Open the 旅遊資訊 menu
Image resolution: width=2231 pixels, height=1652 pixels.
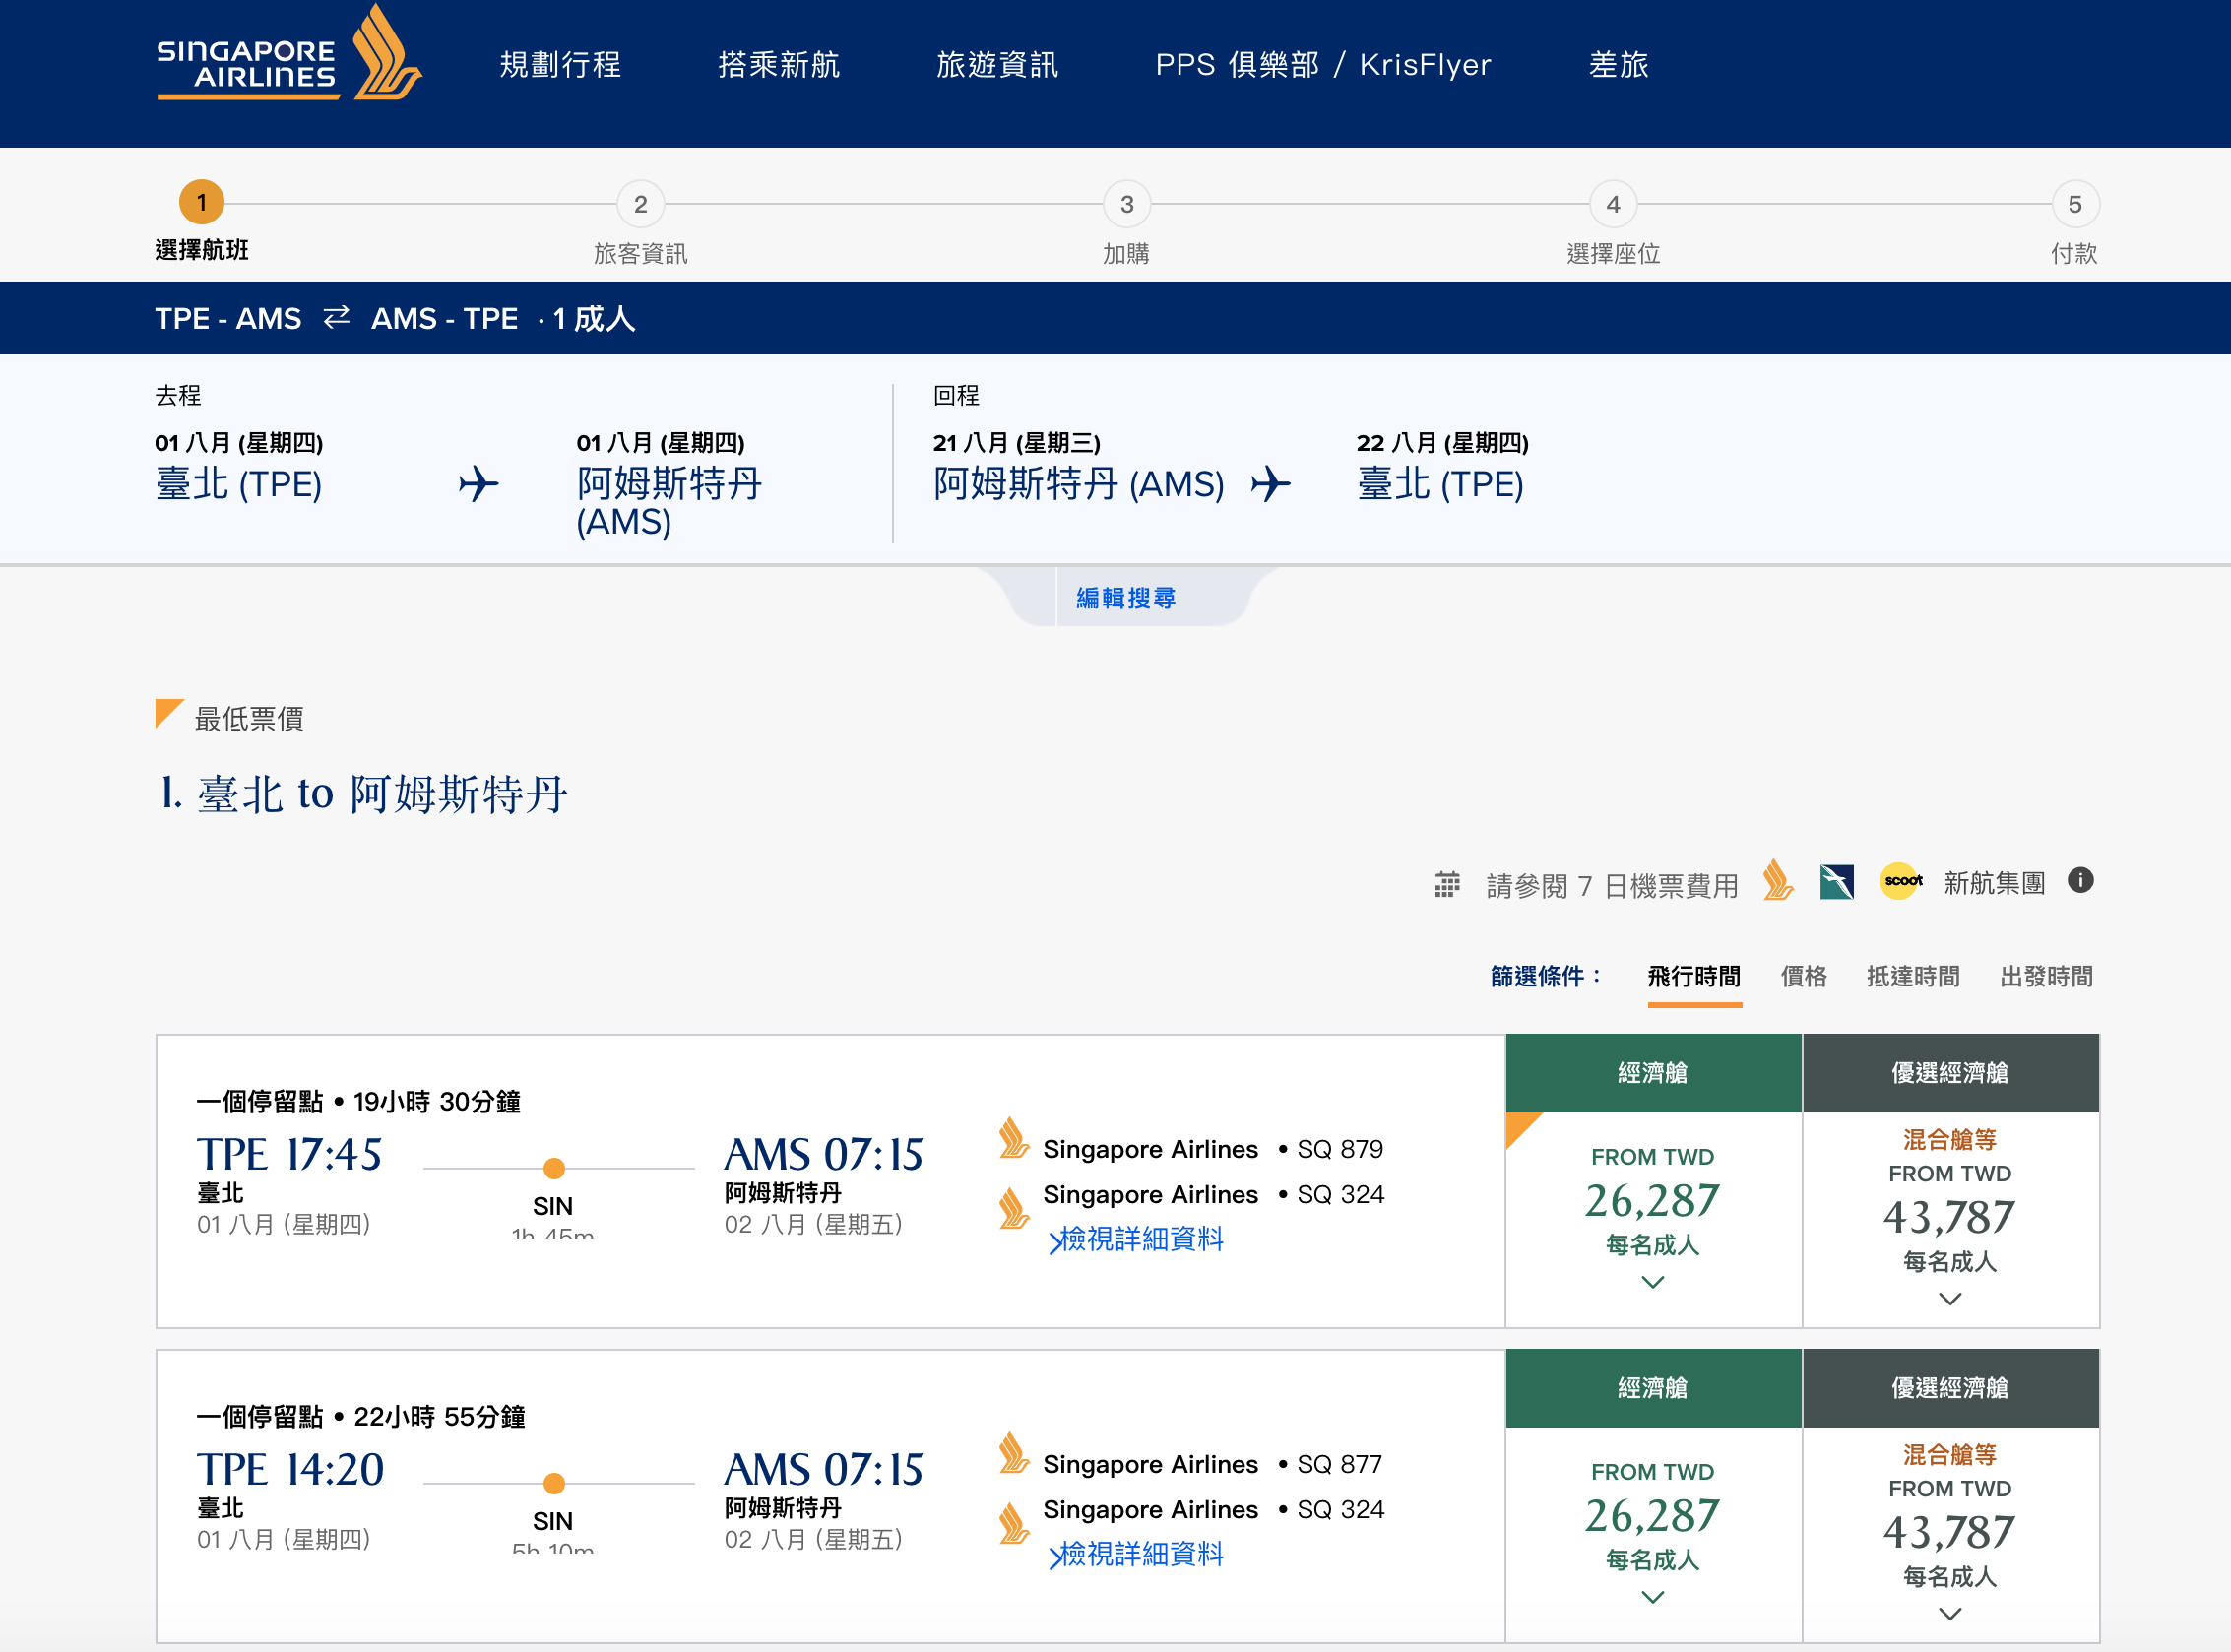tap(997, 65)
